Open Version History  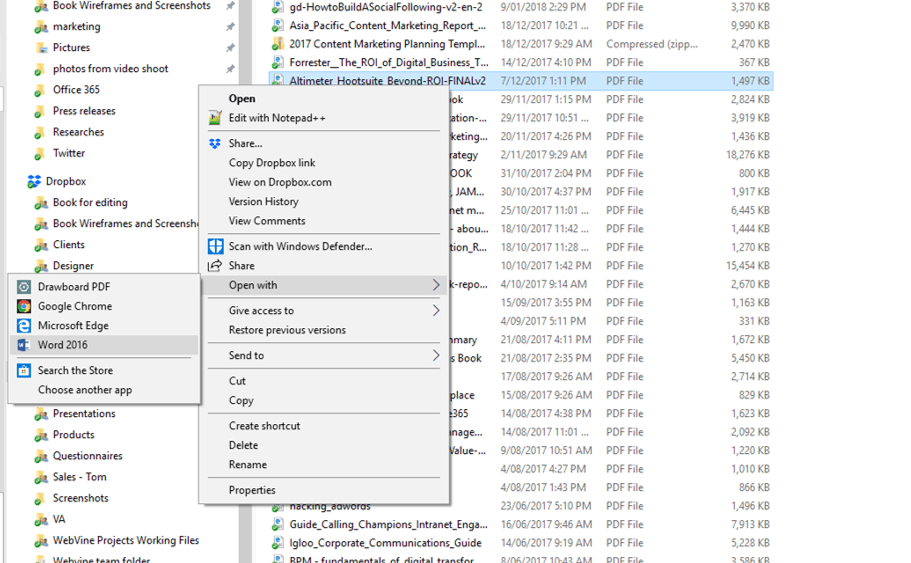pos(263,202)
